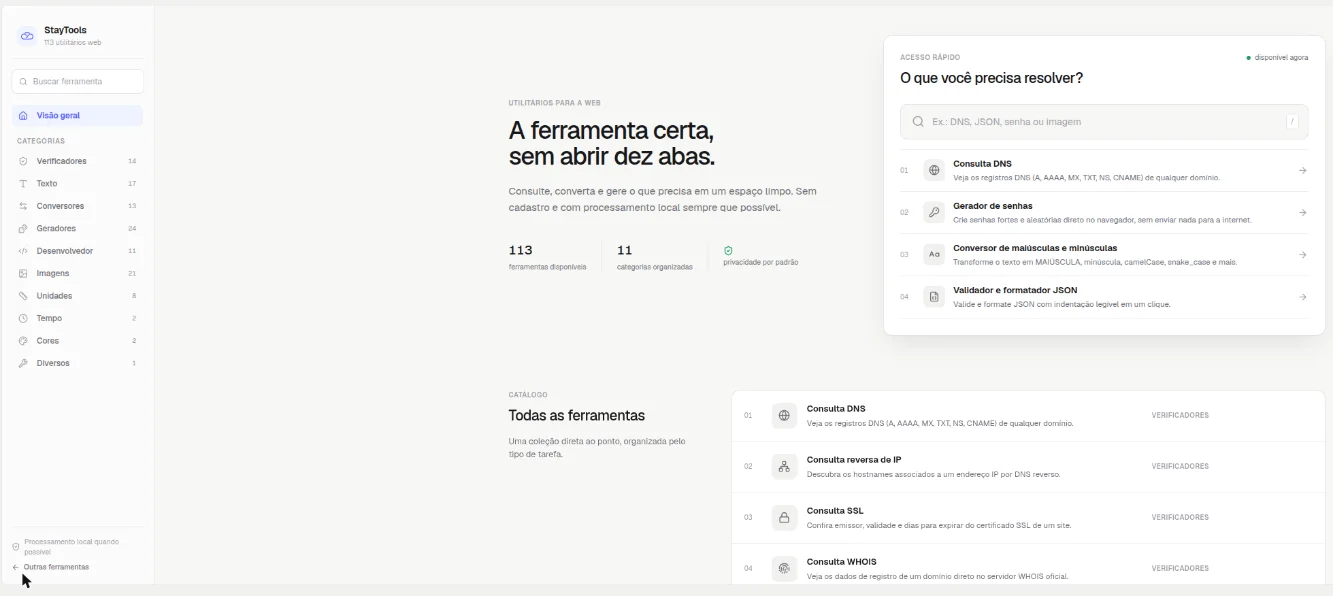
Task: Click Processamento local quando possível note
Action: click(x=71, y=546)
